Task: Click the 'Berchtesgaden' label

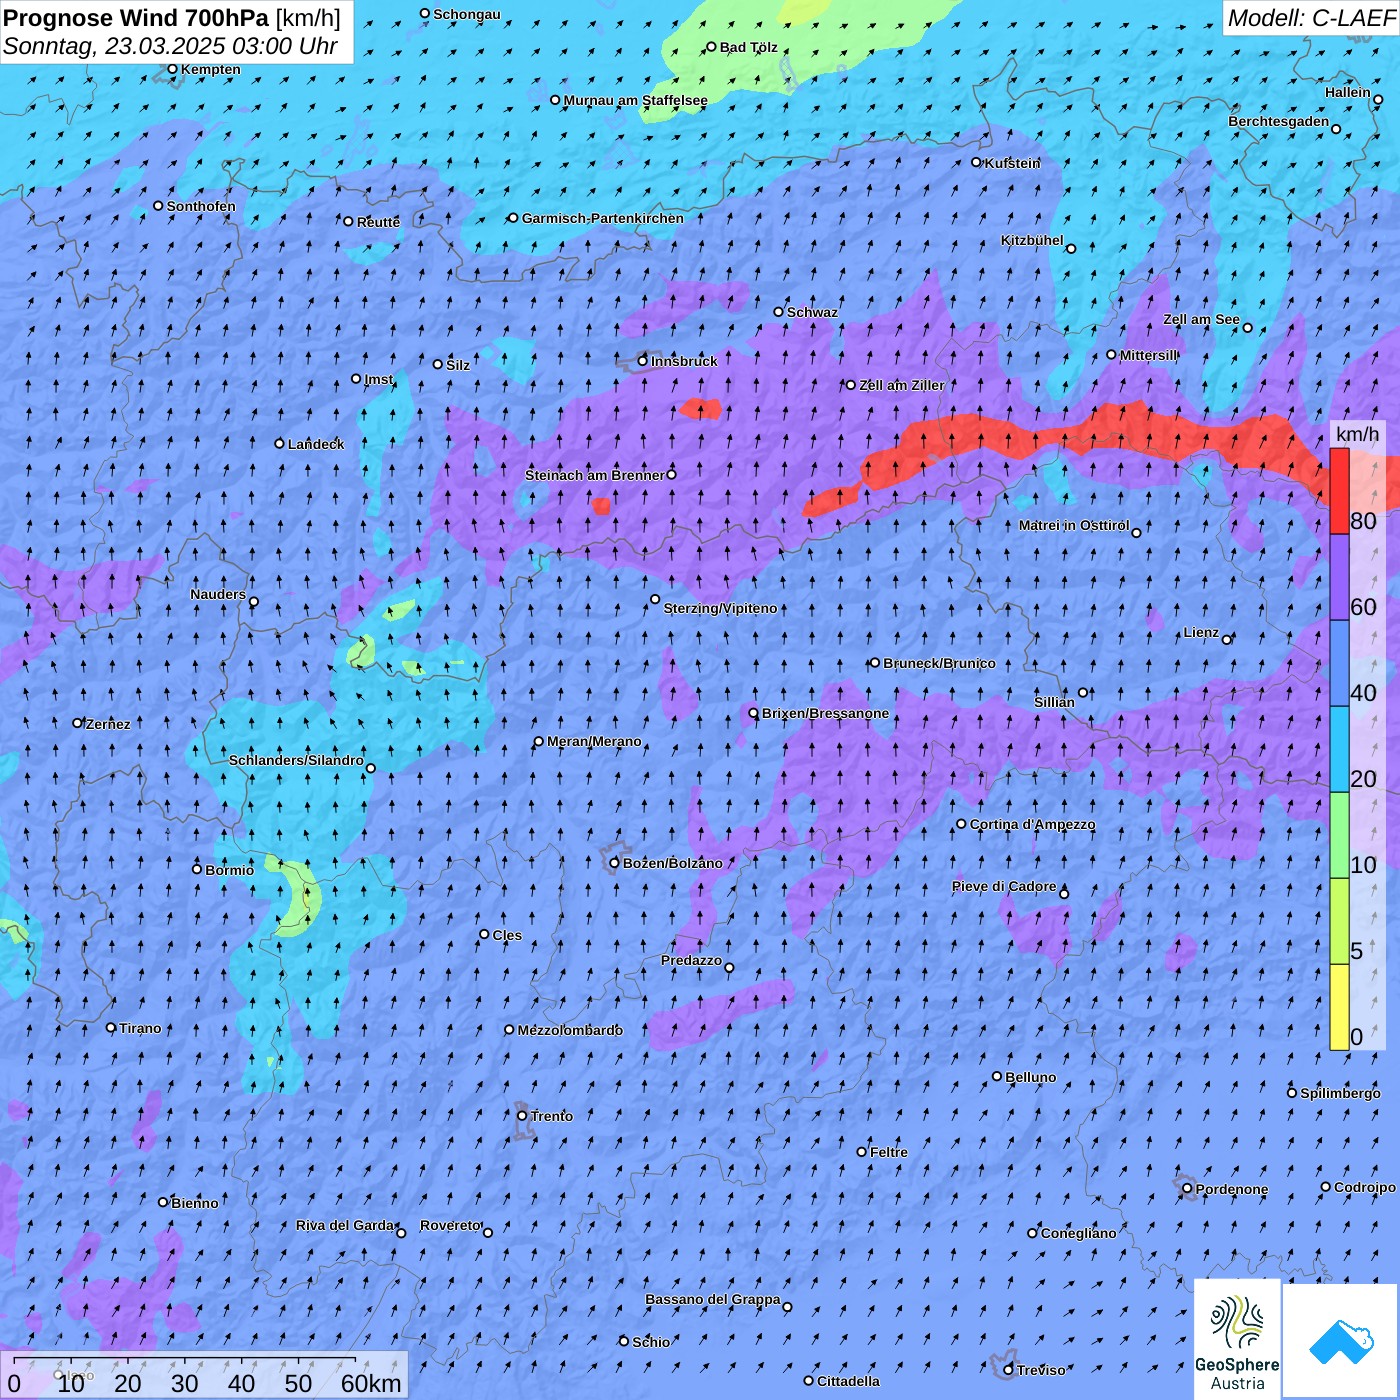Action: 1278,121
